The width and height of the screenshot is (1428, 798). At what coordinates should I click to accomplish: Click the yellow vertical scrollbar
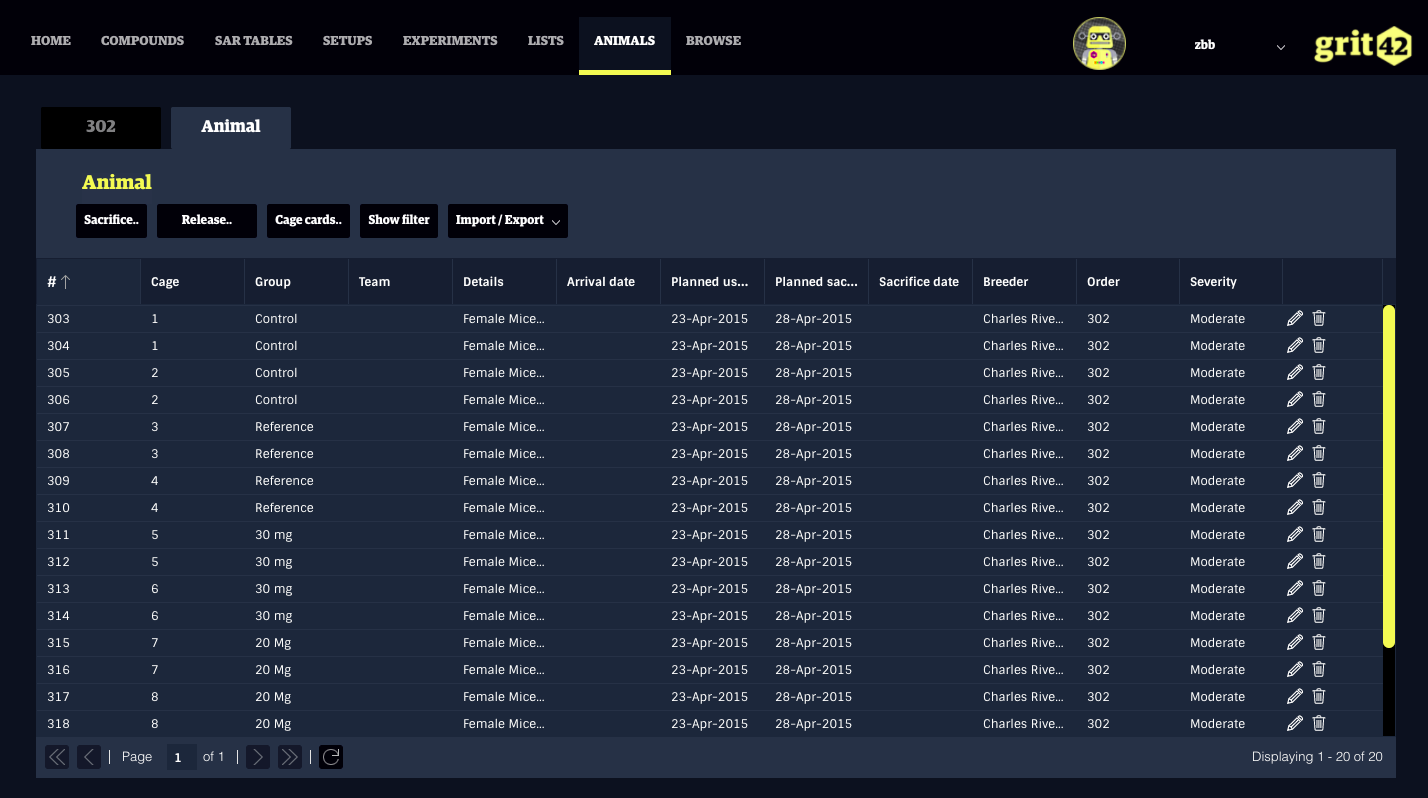point(1388,475)
